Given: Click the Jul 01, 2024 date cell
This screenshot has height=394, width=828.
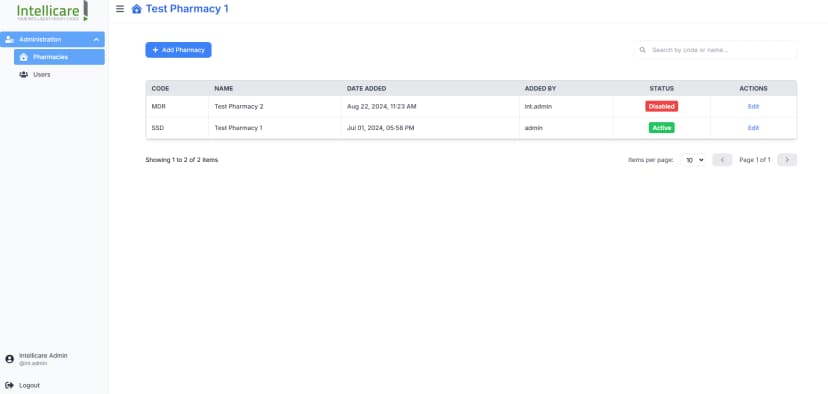Looking at the screenshot, I should point(430,128).
